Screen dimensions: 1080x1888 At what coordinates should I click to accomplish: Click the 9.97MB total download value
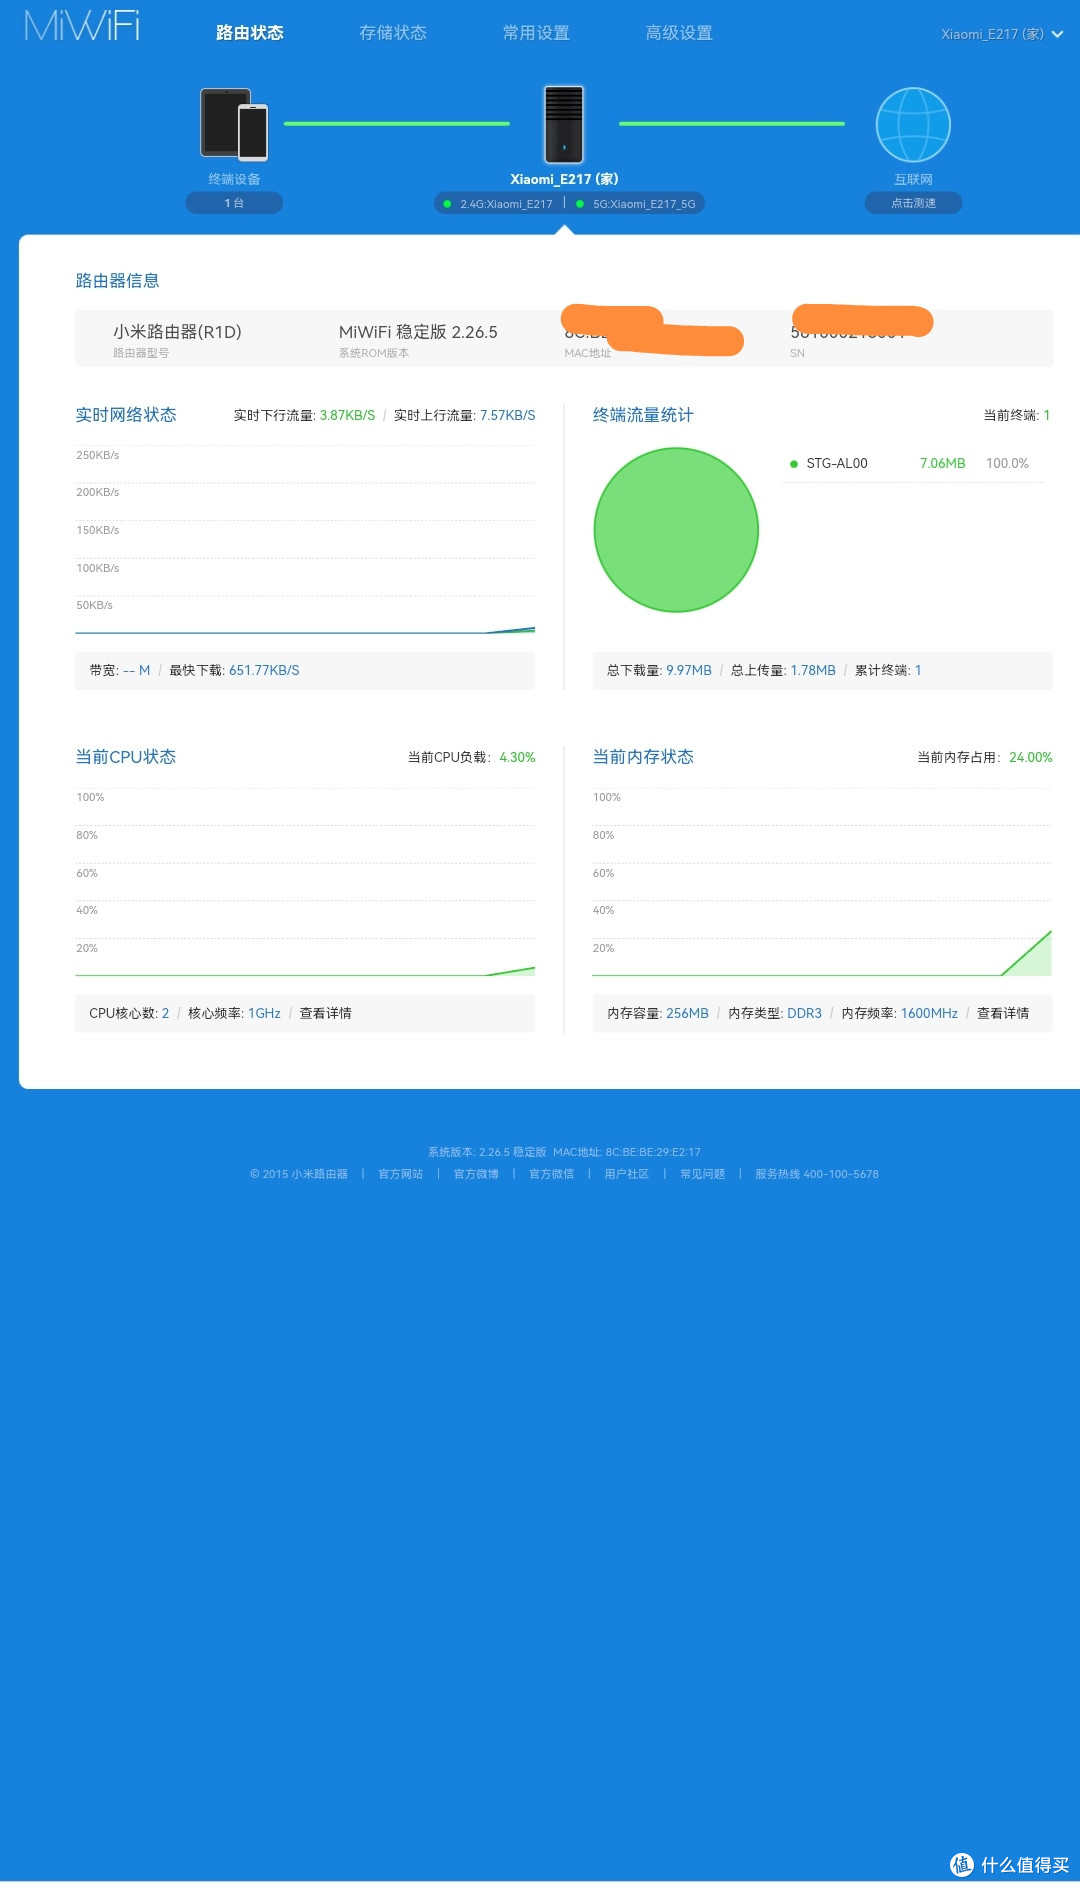pyautogui.click(x=689, y=671)
